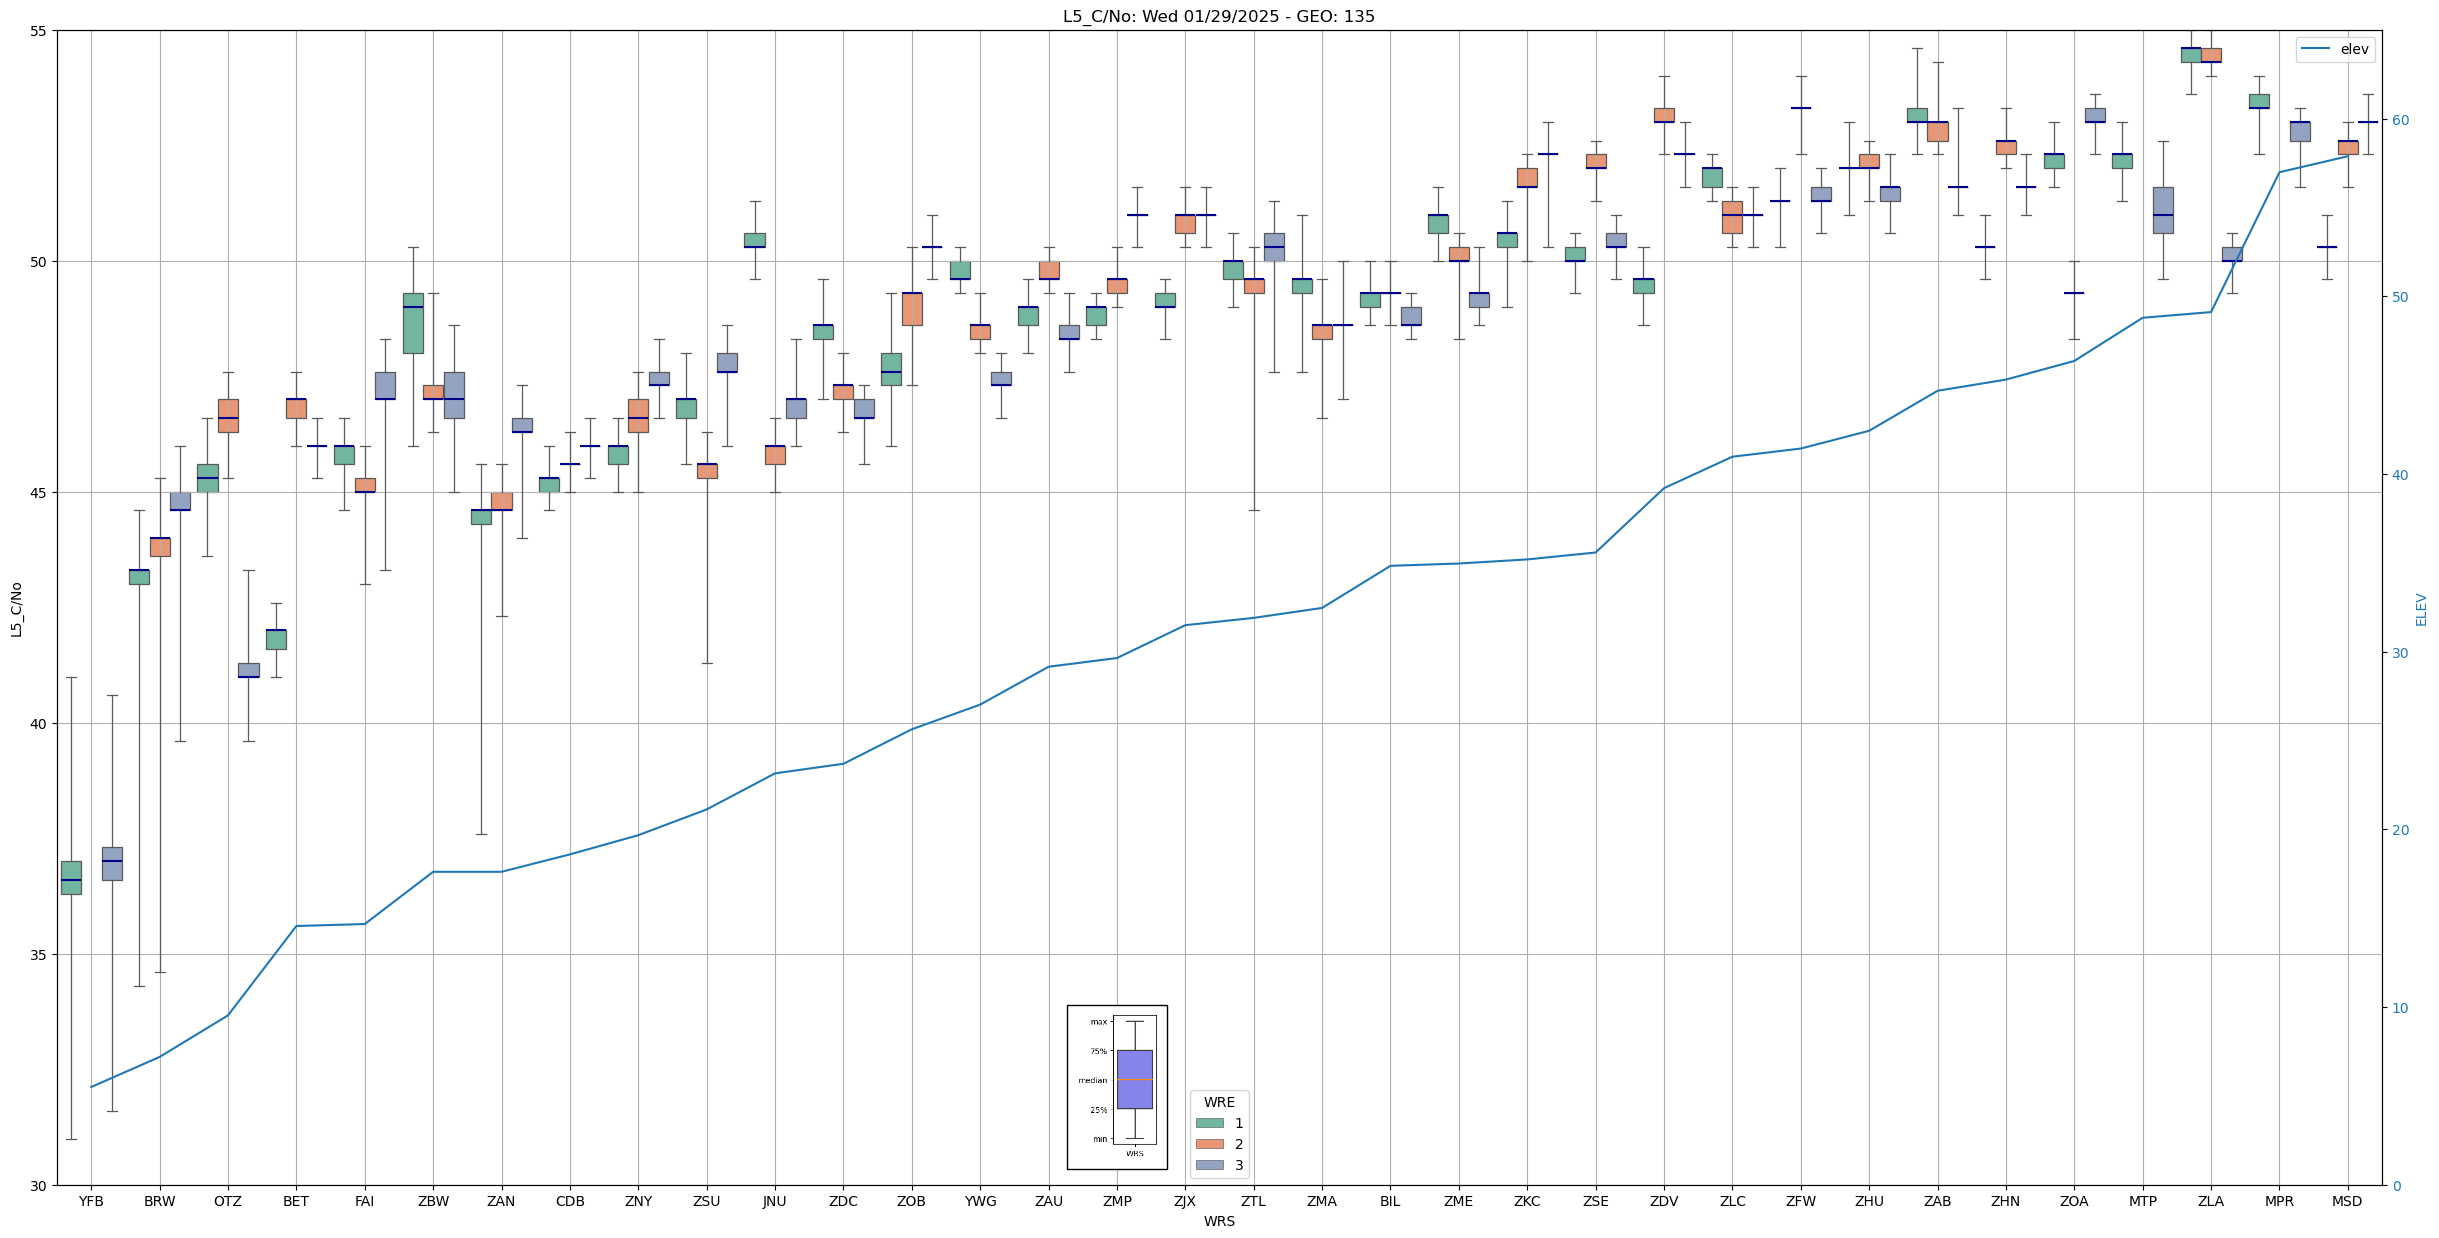The height and width of the screenshot is (1238, 2439).
Task: Click the 'median' label in the inset key
Action: click(x=1092, y=1080)
